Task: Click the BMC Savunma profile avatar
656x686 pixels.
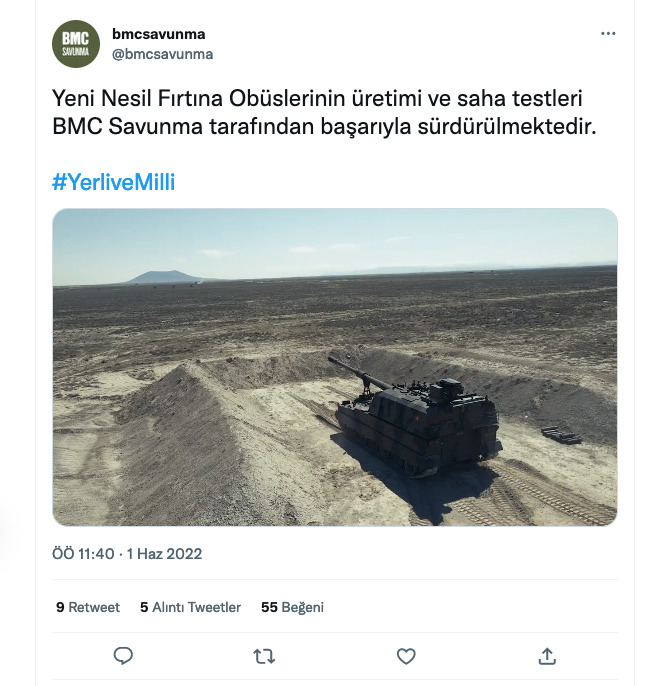Action: tap(76, 44)
